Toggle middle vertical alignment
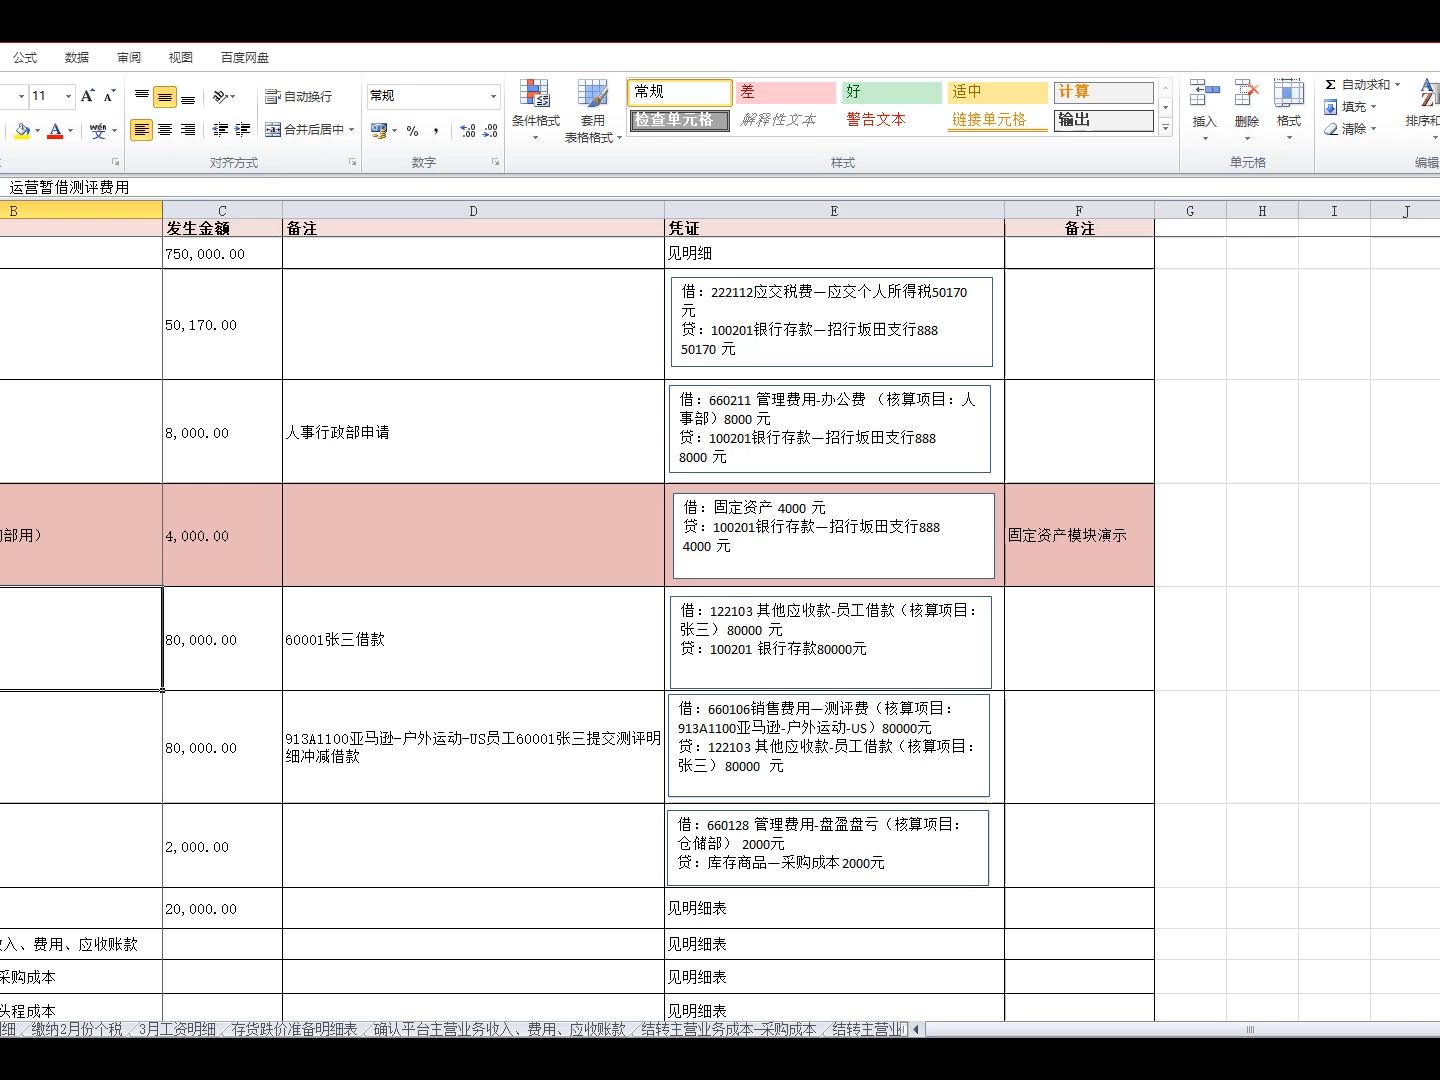 point(165,97)
